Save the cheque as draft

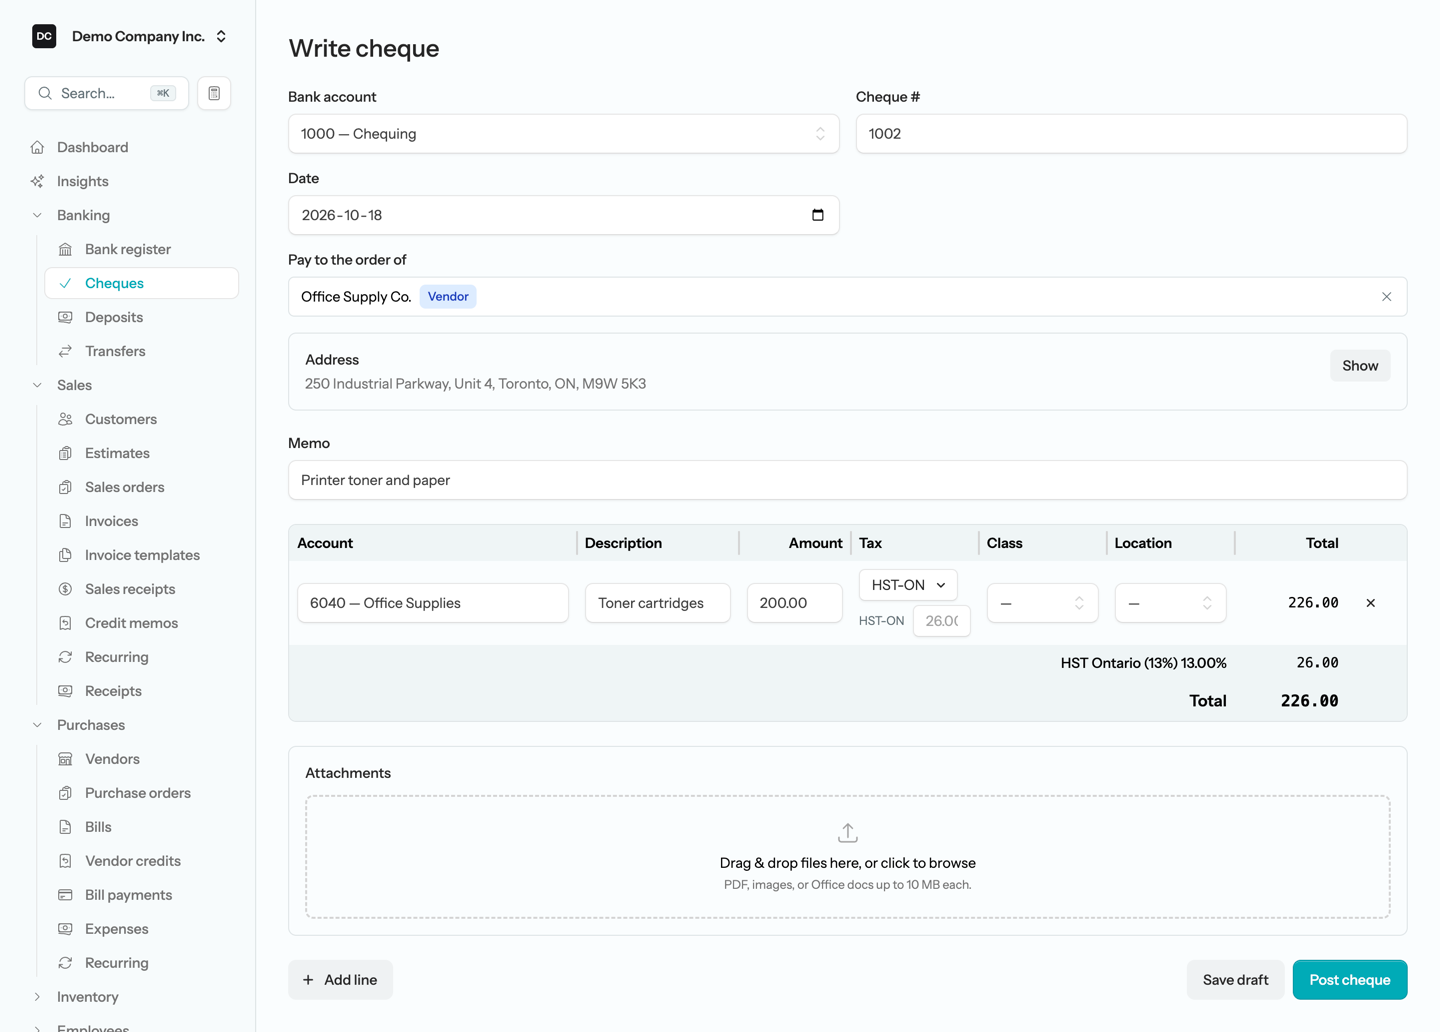pyautogui.click(x=1235, y=980)
